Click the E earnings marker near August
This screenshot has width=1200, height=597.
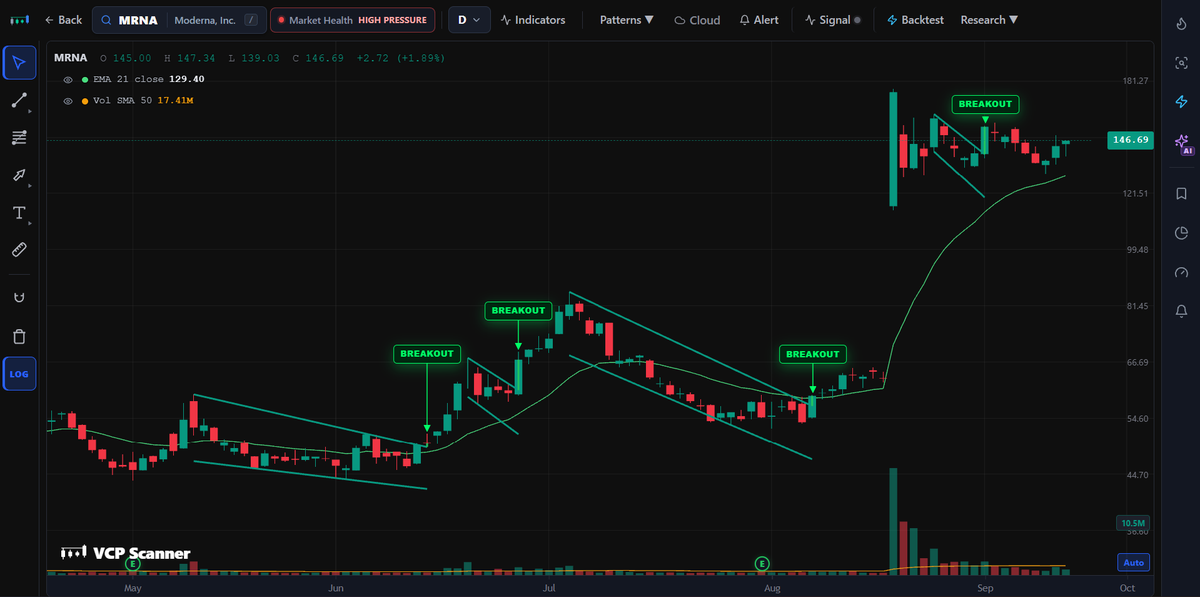tap(762, 564)
